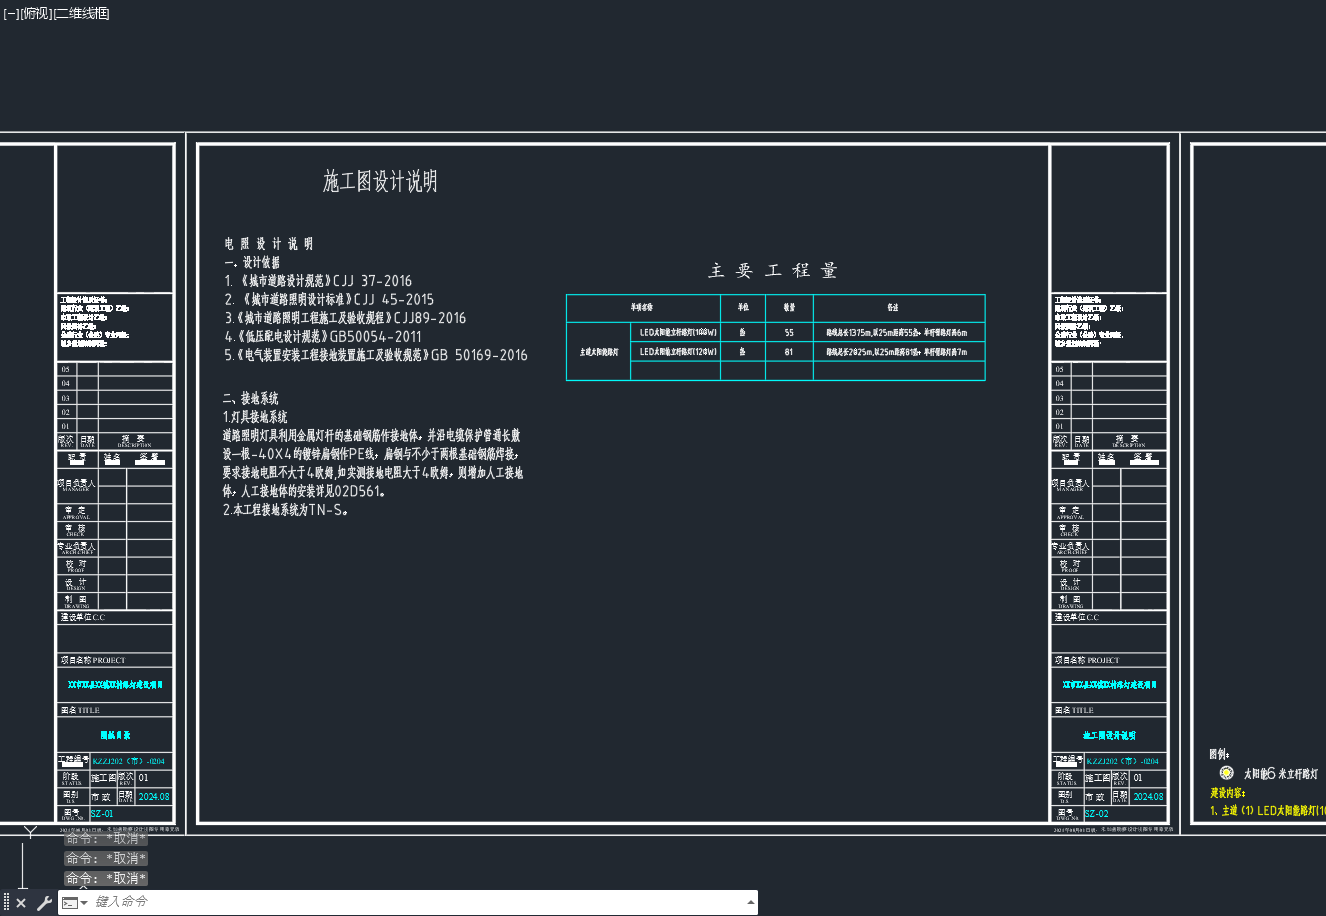This screenshot has width=1326, height=916.
Task: Select the SZ-01 drawing number text
Action: 102,814
